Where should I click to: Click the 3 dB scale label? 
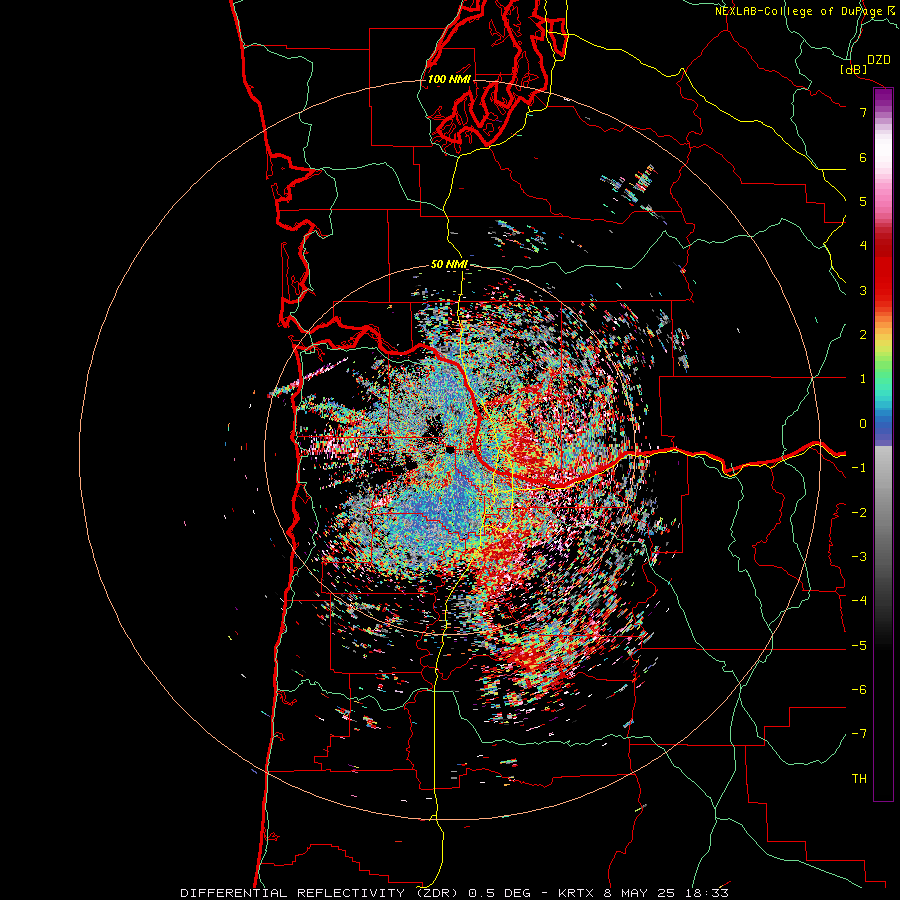[863, 290]
